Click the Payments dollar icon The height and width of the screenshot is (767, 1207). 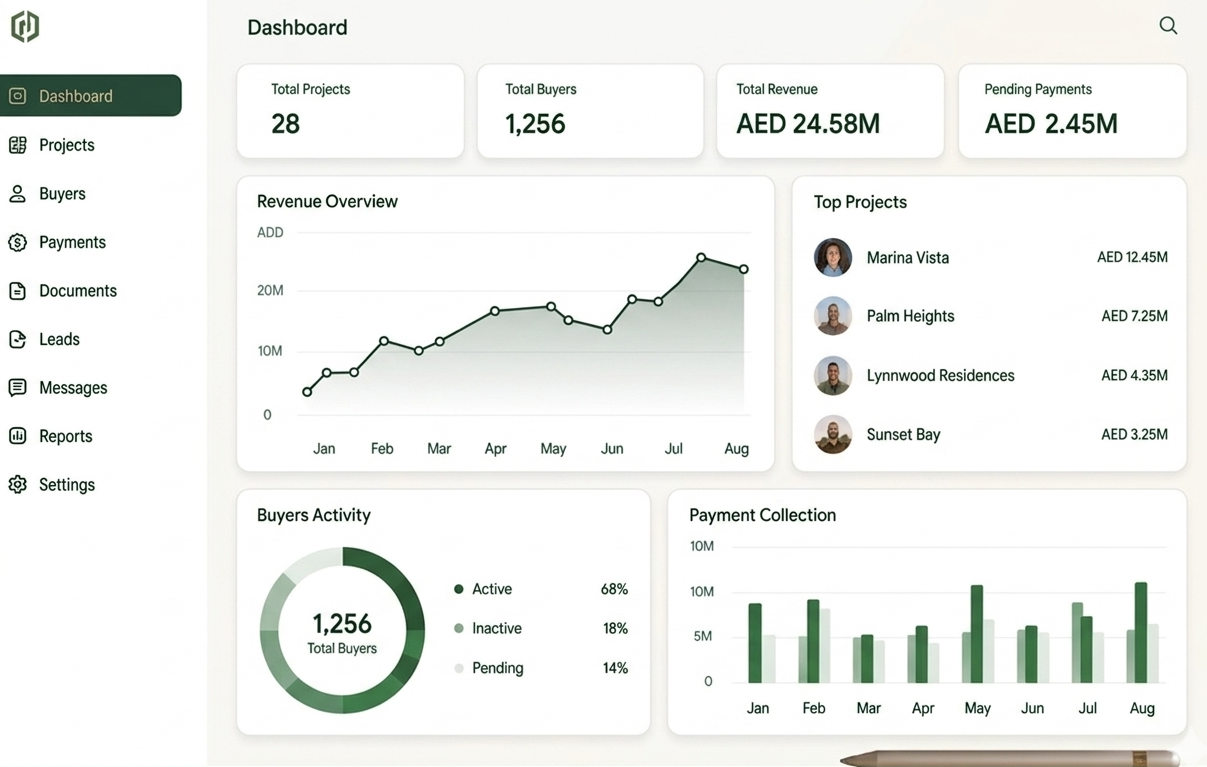point(17,242)
